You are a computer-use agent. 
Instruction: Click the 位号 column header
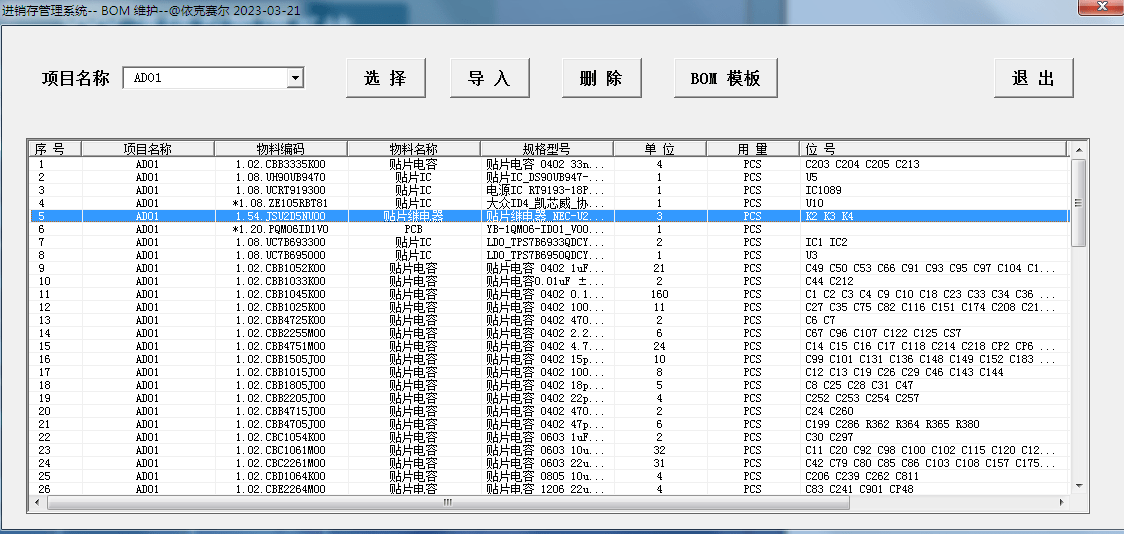(x=933, y=149)
